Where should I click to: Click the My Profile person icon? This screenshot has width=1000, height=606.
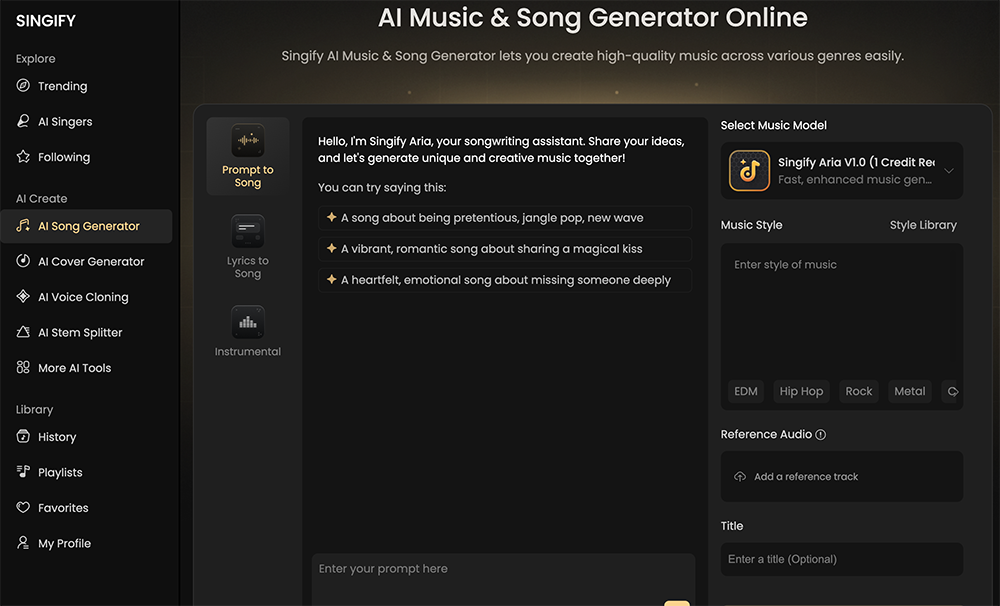[x=23, y=543]
